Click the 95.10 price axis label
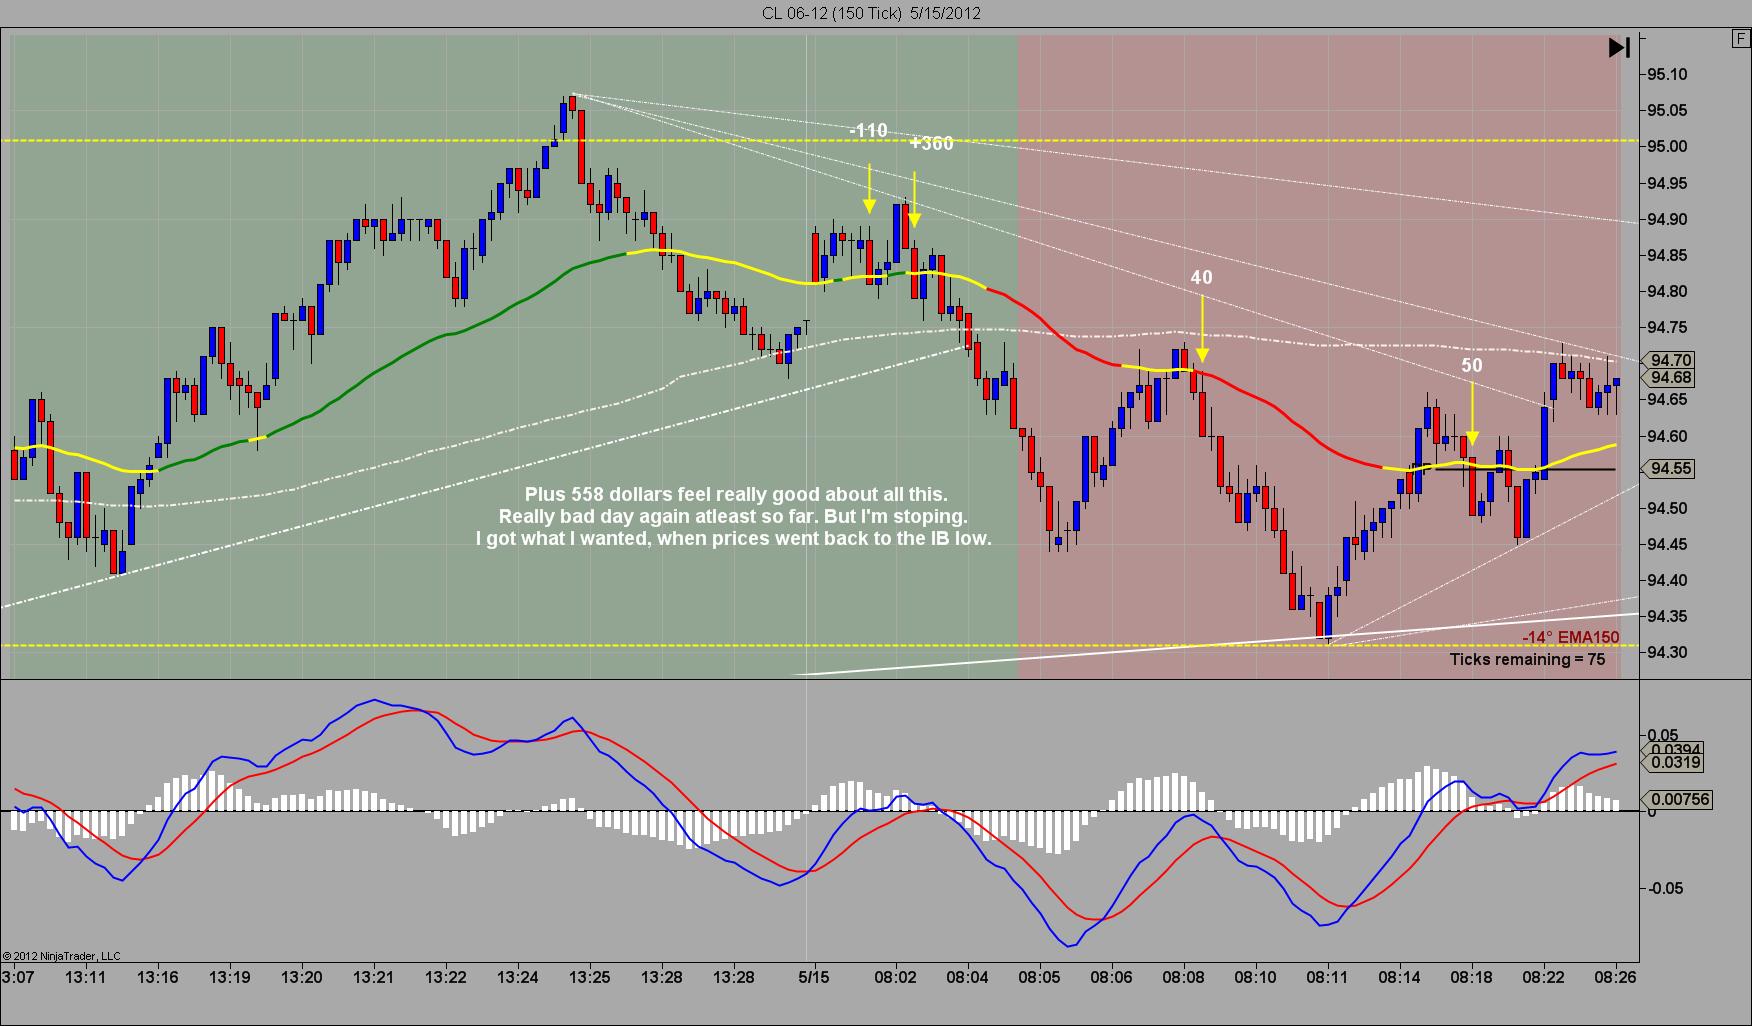 click(x=1666, y=75)
